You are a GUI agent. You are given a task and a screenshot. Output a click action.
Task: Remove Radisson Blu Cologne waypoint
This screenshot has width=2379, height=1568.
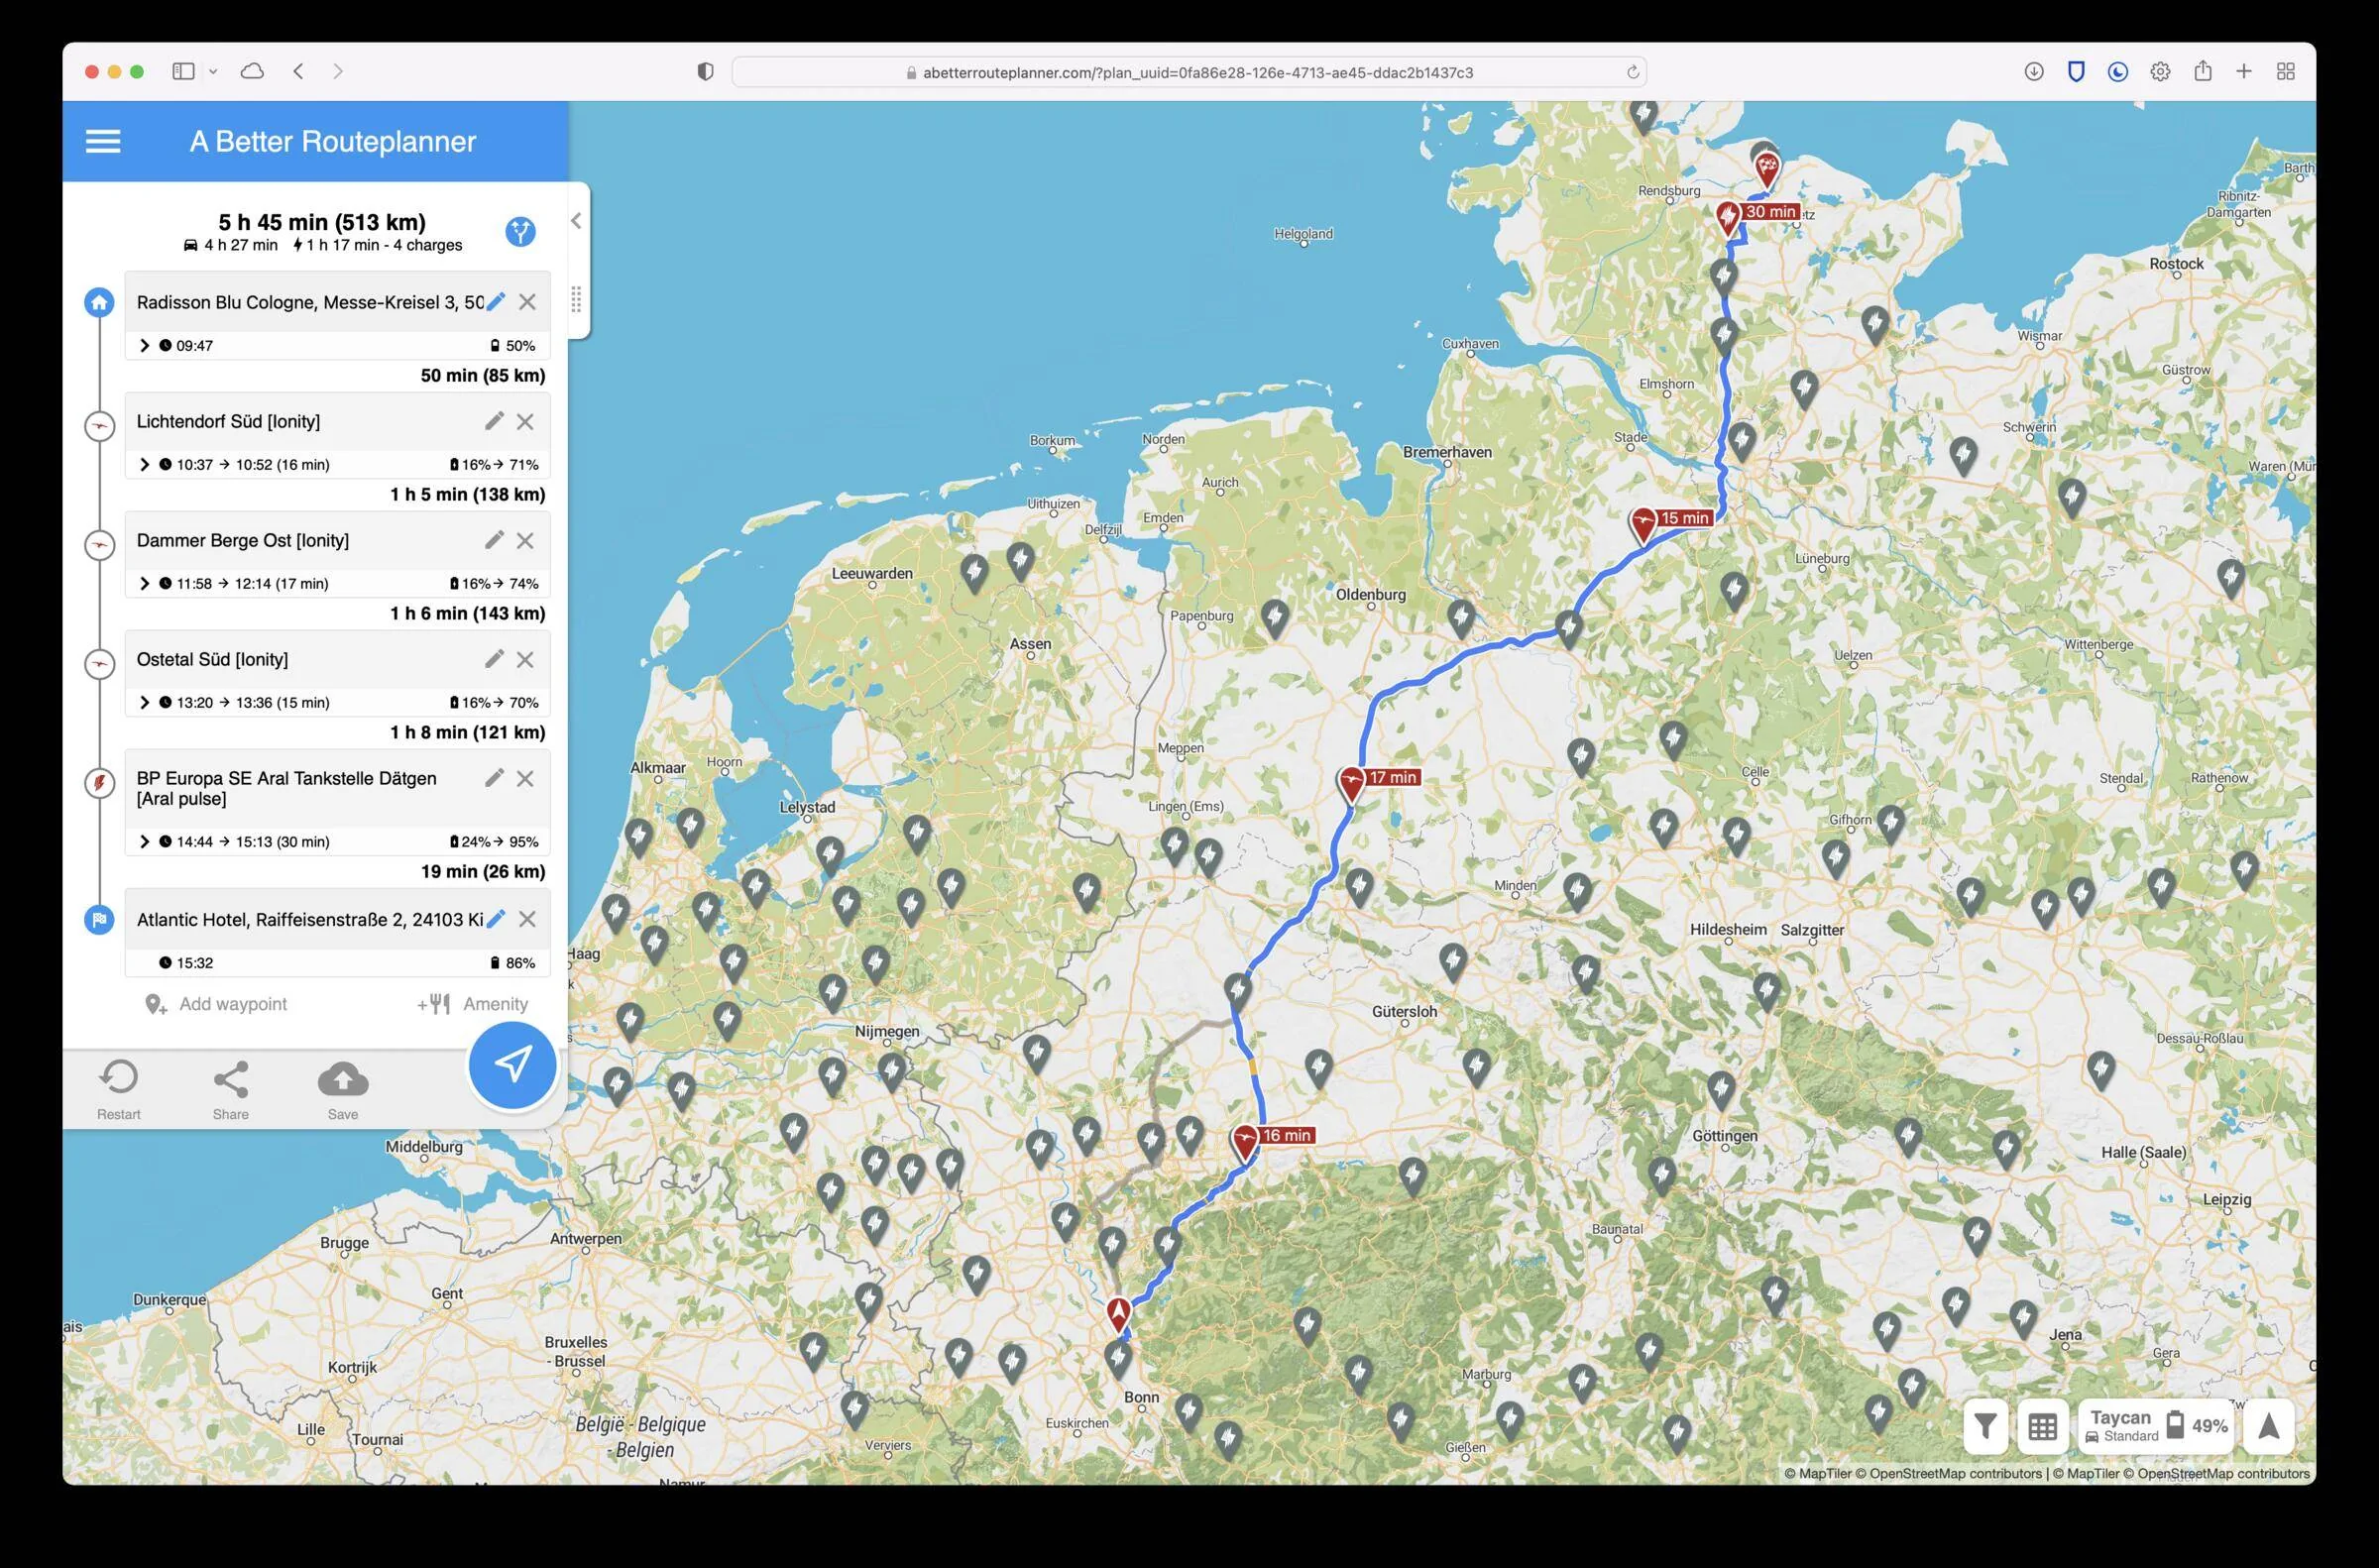pos(527,301)
